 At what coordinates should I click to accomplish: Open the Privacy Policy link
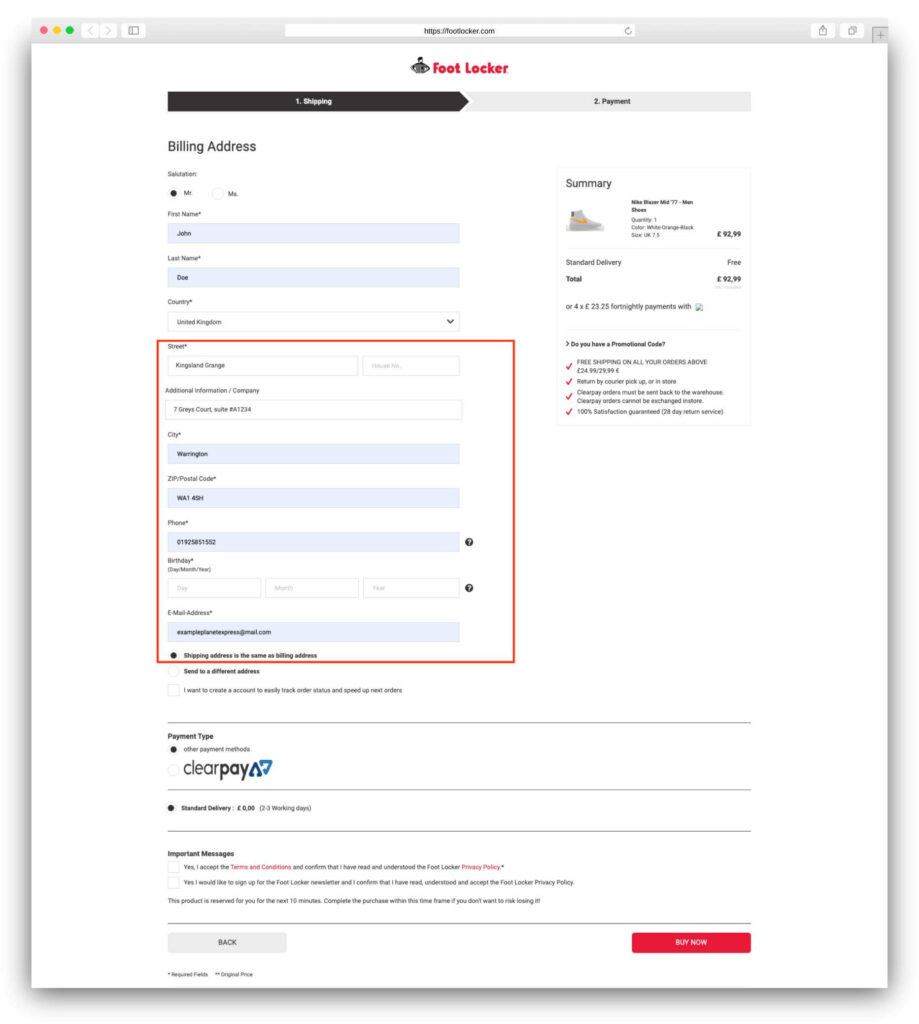(x=481, y=867)
